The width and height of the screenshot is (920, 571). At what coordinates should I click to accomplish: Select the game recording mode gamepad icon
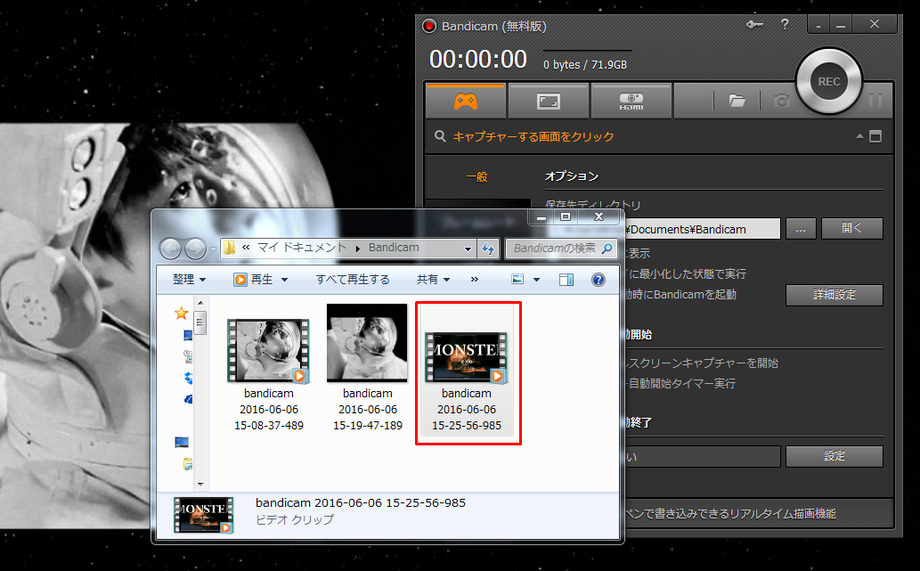(466, 101)
